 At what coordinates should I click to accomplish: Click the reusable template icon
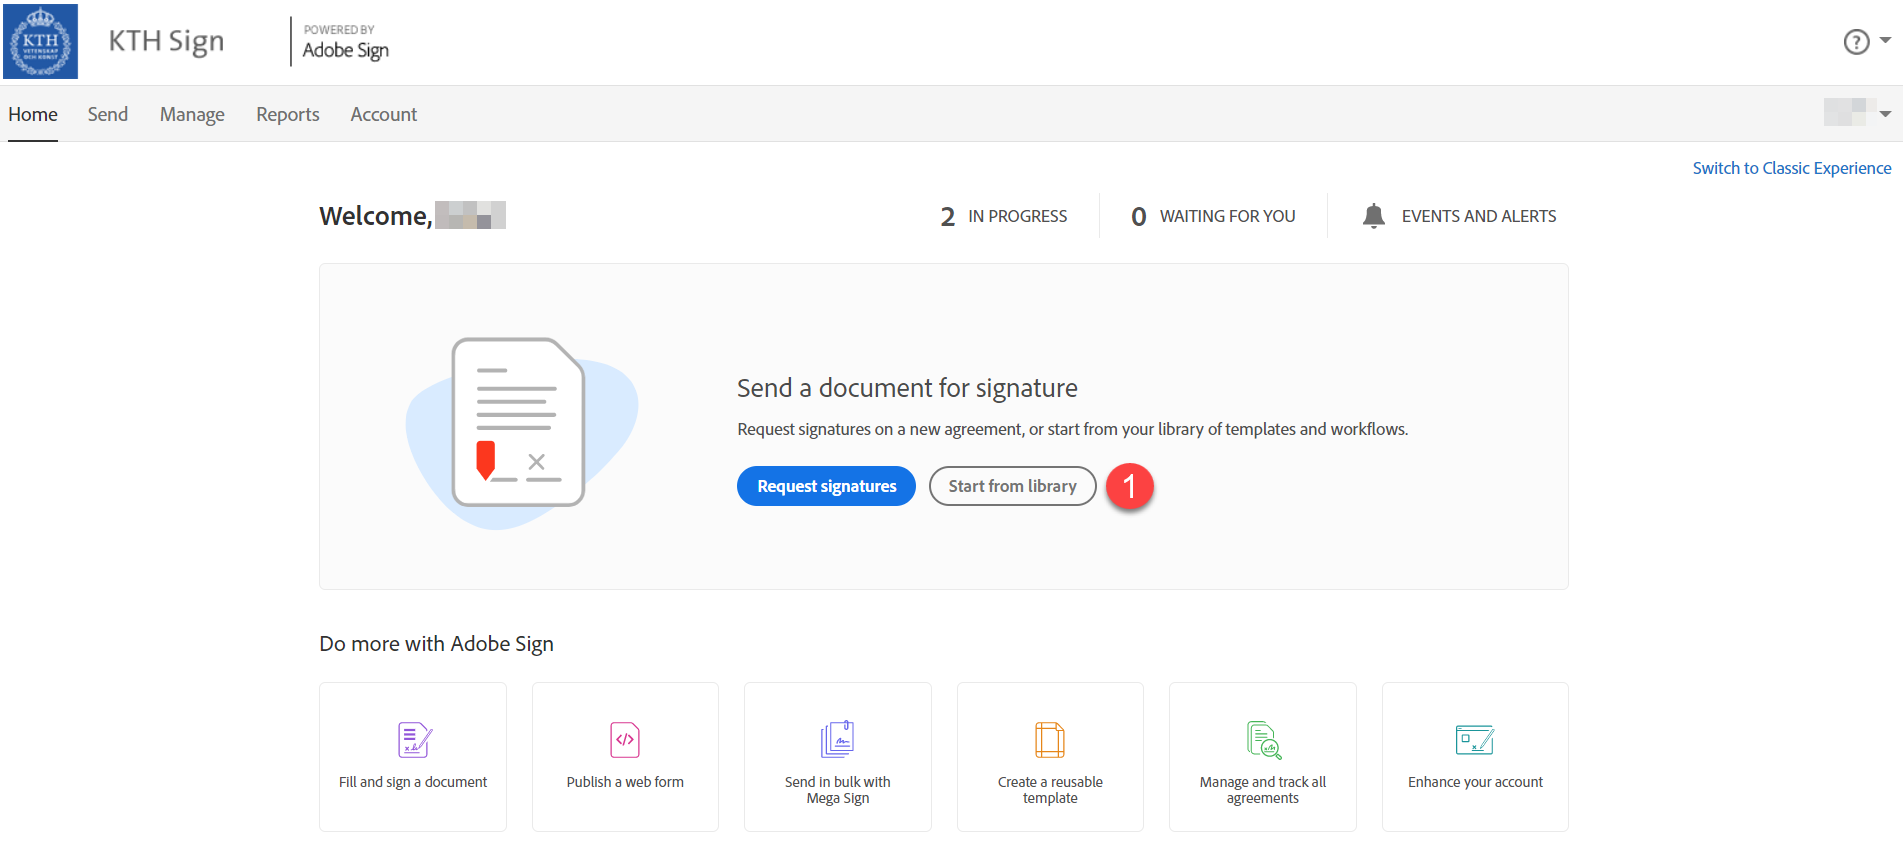coord(1050,740)
